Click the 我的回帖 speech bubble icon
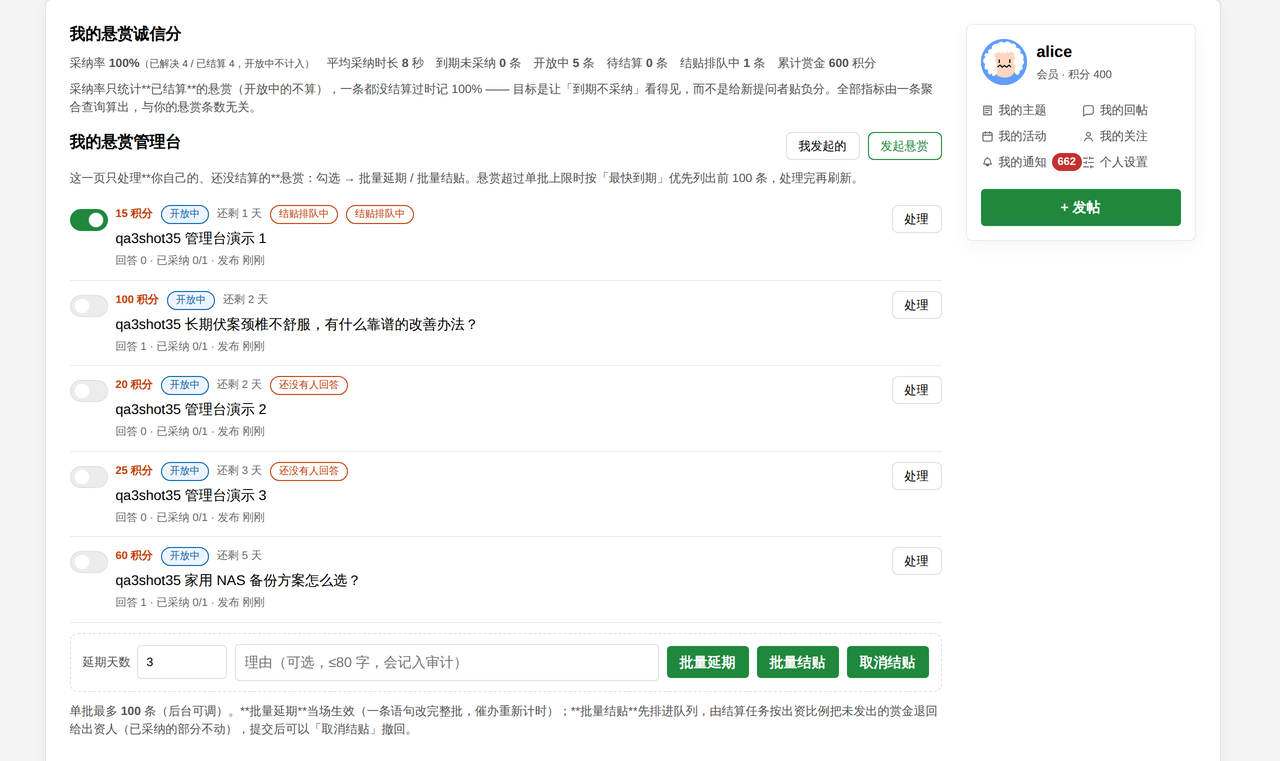This screenshot has width=1280, height=761. (1088, 110)
